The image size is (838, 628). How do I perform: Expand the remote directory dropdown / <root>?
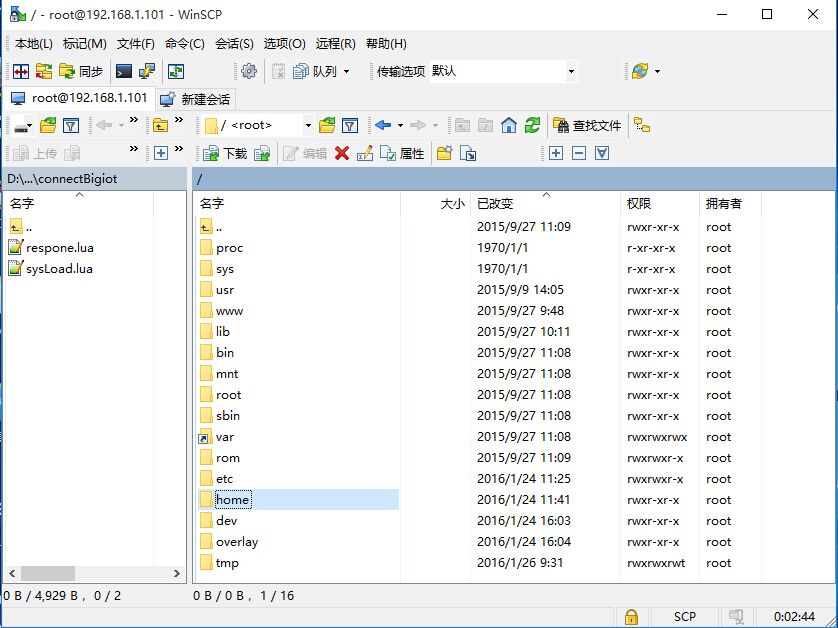tap(308, 126)
